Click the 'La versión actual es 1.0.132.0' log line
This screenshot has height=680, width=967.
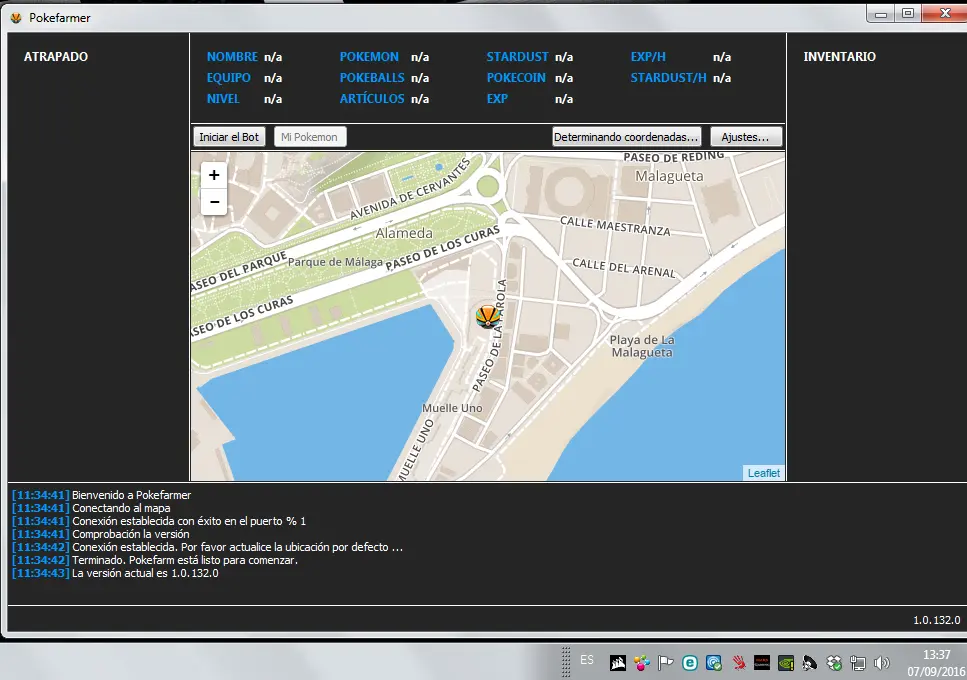145,573
